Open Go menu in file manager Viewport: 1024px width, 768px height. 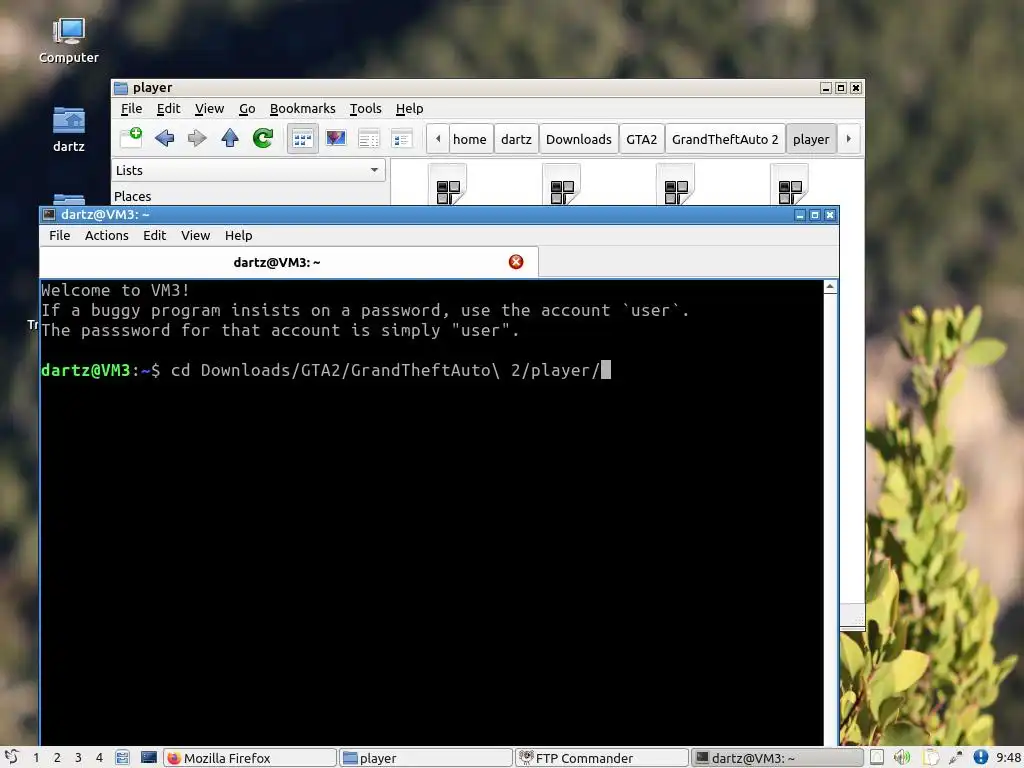247,108
